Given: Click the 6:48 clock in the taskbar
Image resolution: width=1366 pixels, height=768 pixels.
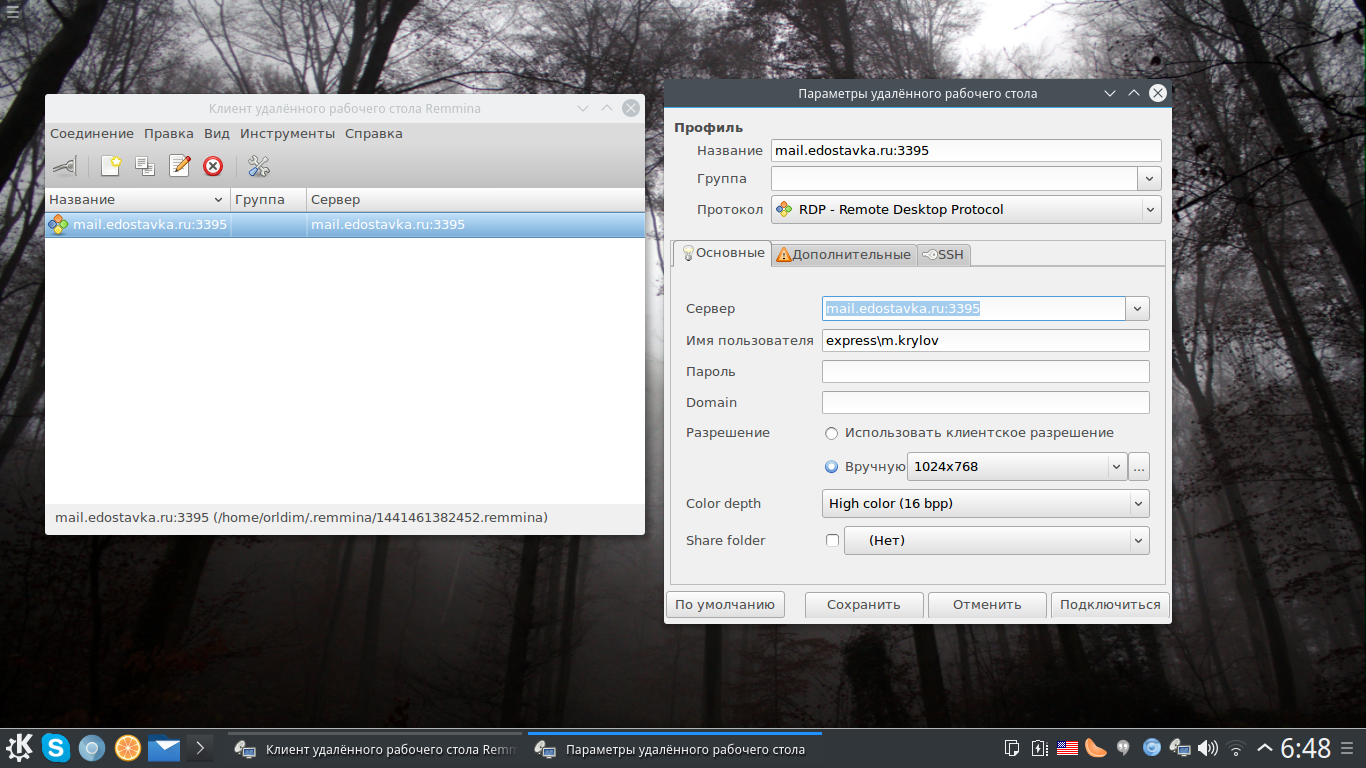Looking at the screenshot, I should (1306, 748).
